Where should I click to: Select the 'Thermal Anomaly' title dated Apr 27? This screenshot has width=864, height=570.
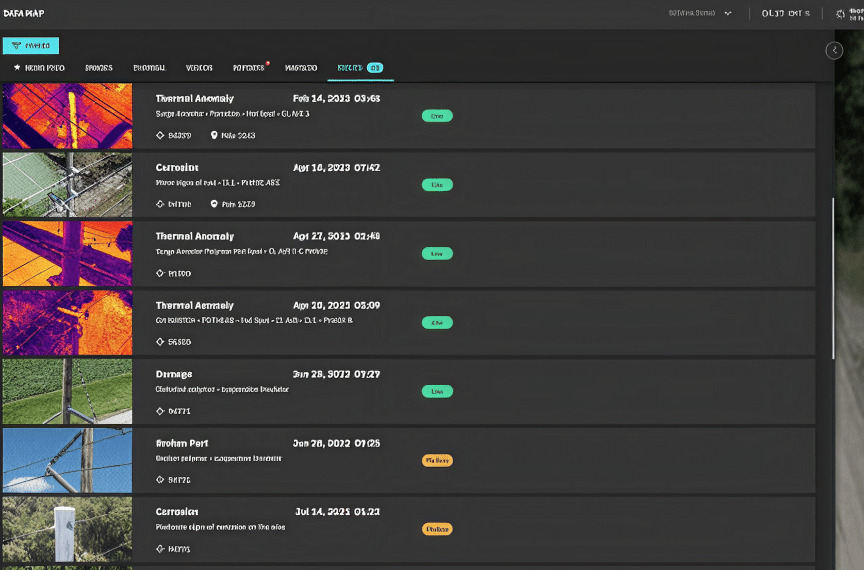pyautogui.click(x=195, y=236)
